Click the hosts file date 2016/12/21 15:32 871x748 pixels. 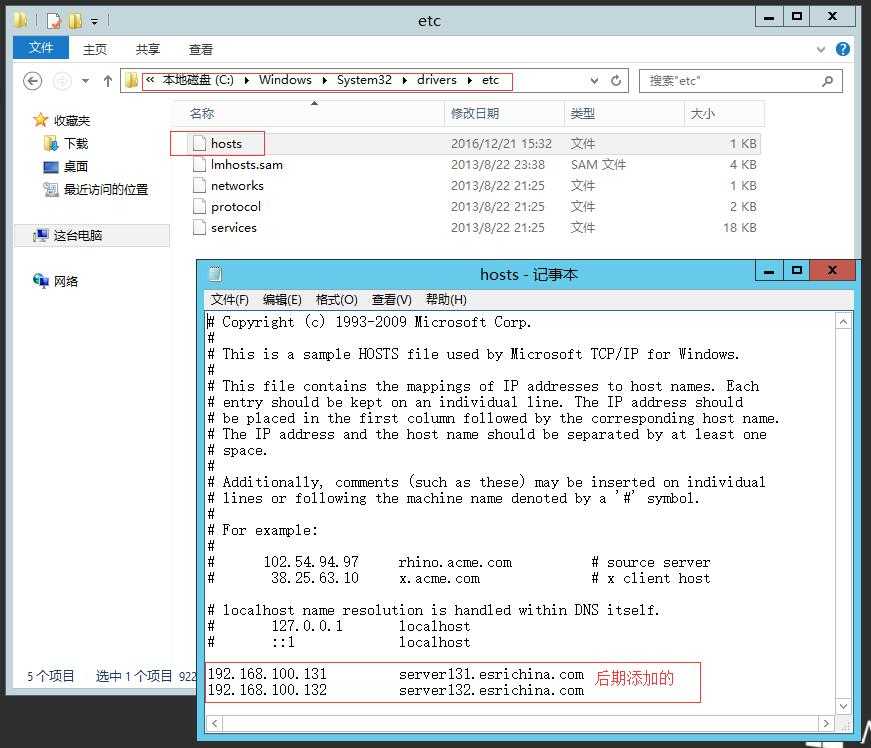[x=501, y=144]
